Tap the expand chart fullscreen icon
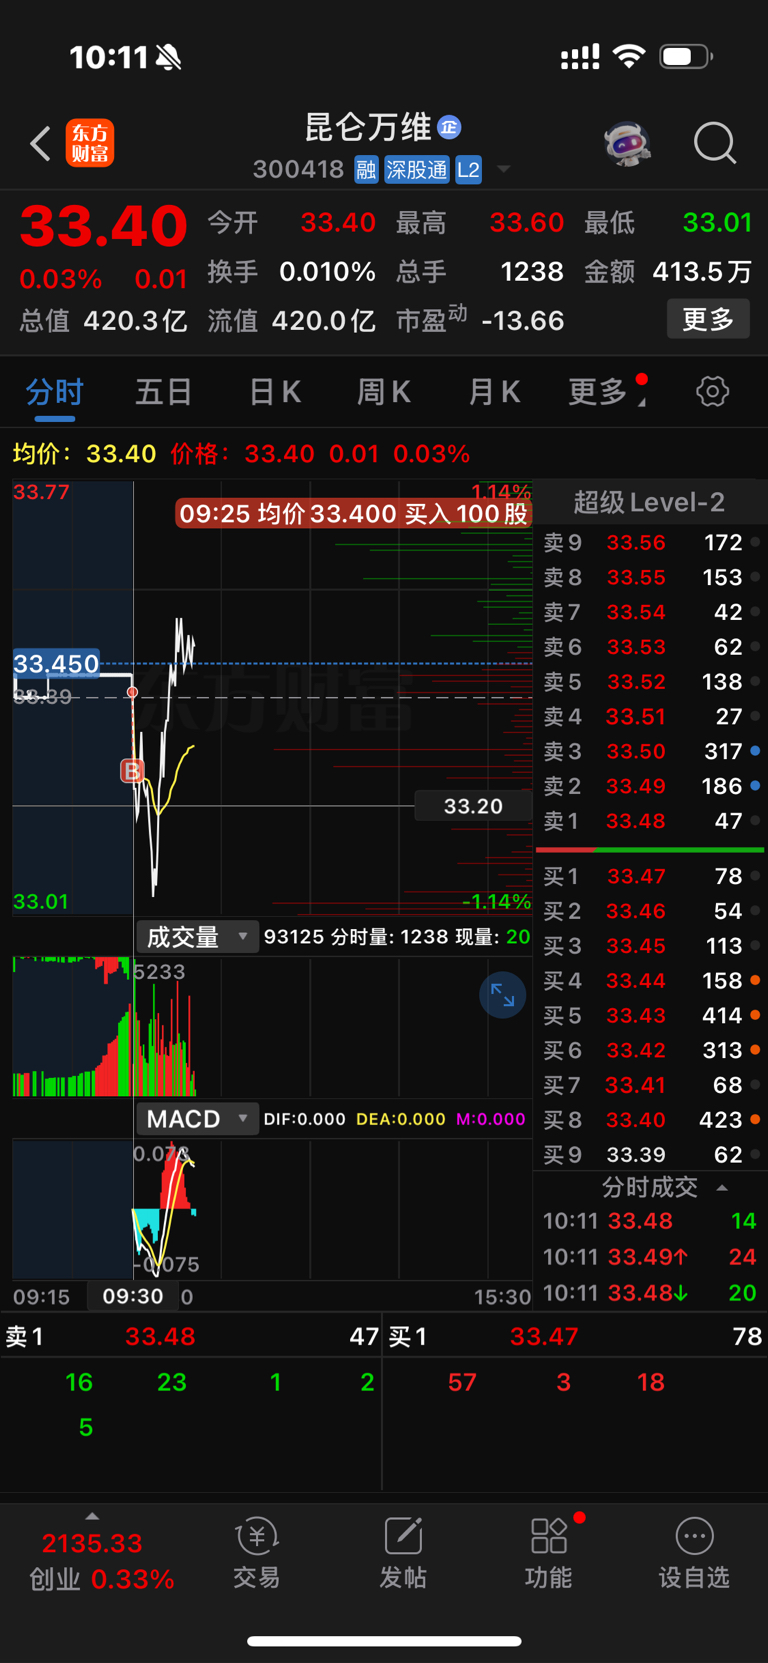This screenshot has width=768, height=1663. [502, 995]
